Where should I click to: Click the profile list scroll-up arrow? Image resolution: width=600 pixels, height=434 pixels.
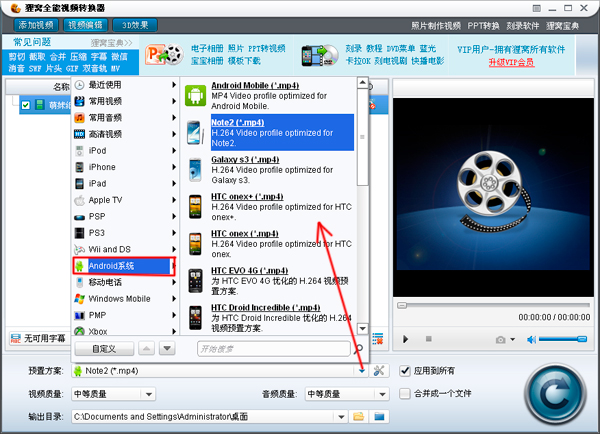click(x=362, y=83)
